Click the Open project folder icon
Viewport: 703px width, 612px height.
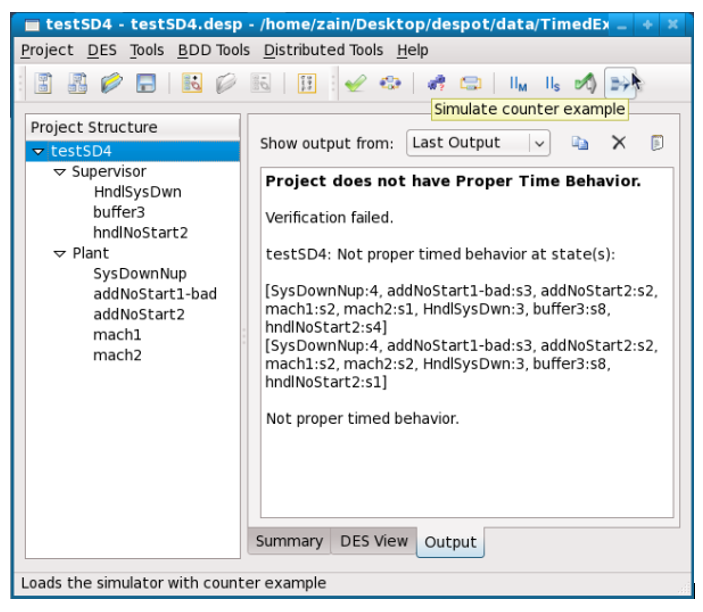click(x=112, y=84)
